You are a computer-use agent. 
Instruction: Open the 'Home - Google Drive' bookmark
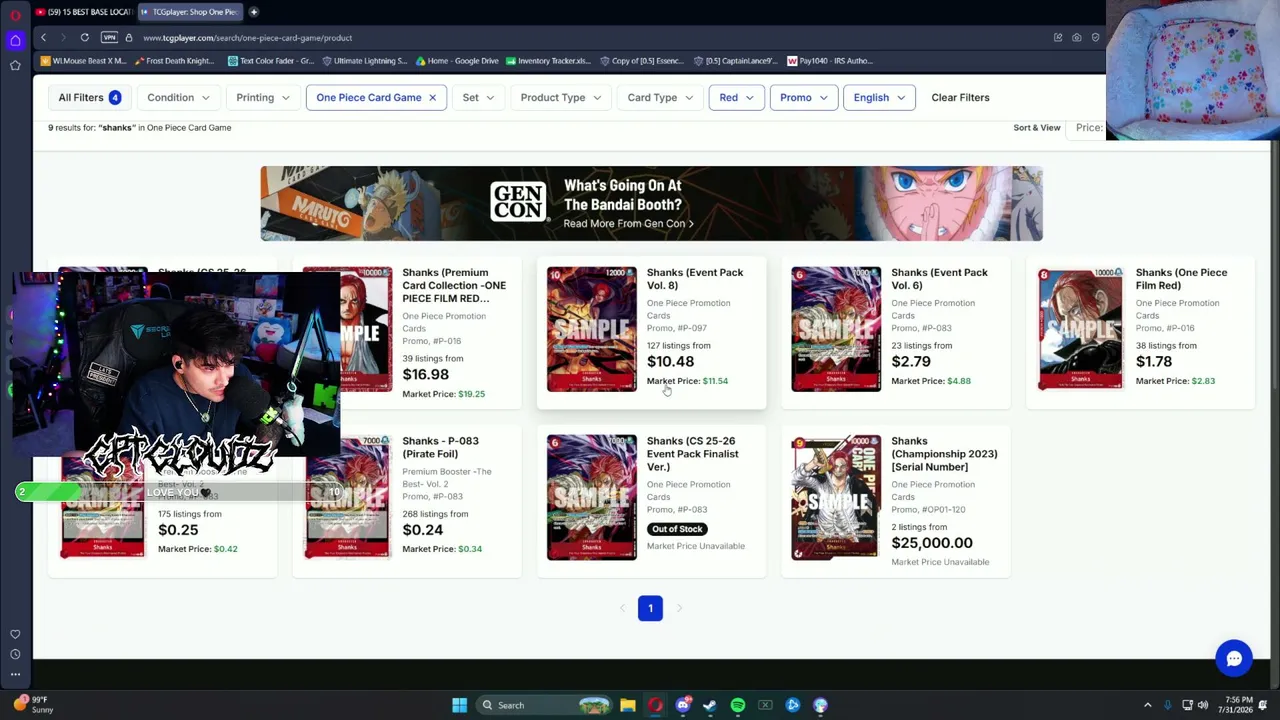point(456,61)
